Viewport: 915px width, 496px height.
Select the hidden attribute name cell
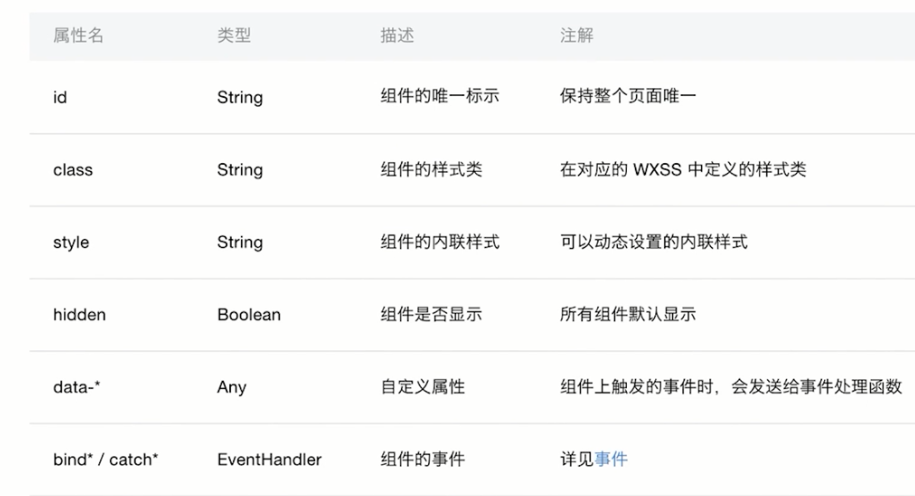[79, 315]
